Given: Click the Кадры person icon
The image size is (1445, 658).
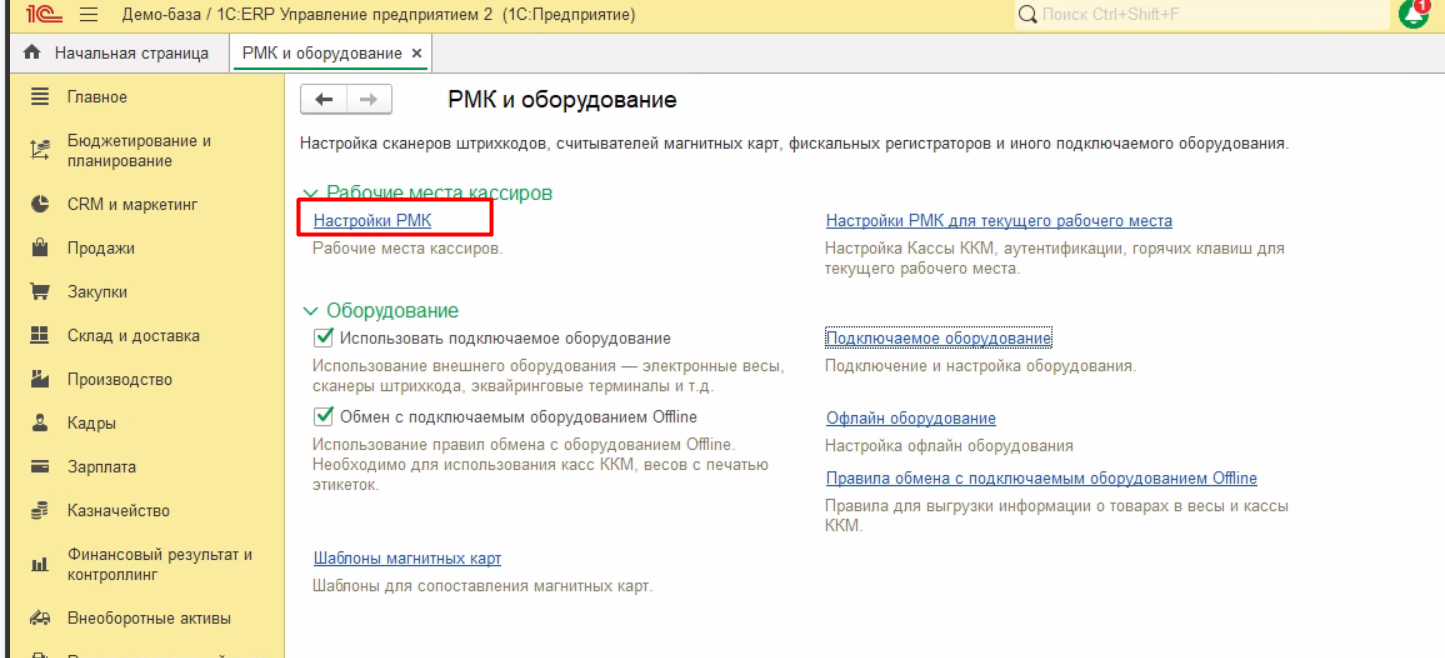Looking at the screenshot, I should coord(40,423).
